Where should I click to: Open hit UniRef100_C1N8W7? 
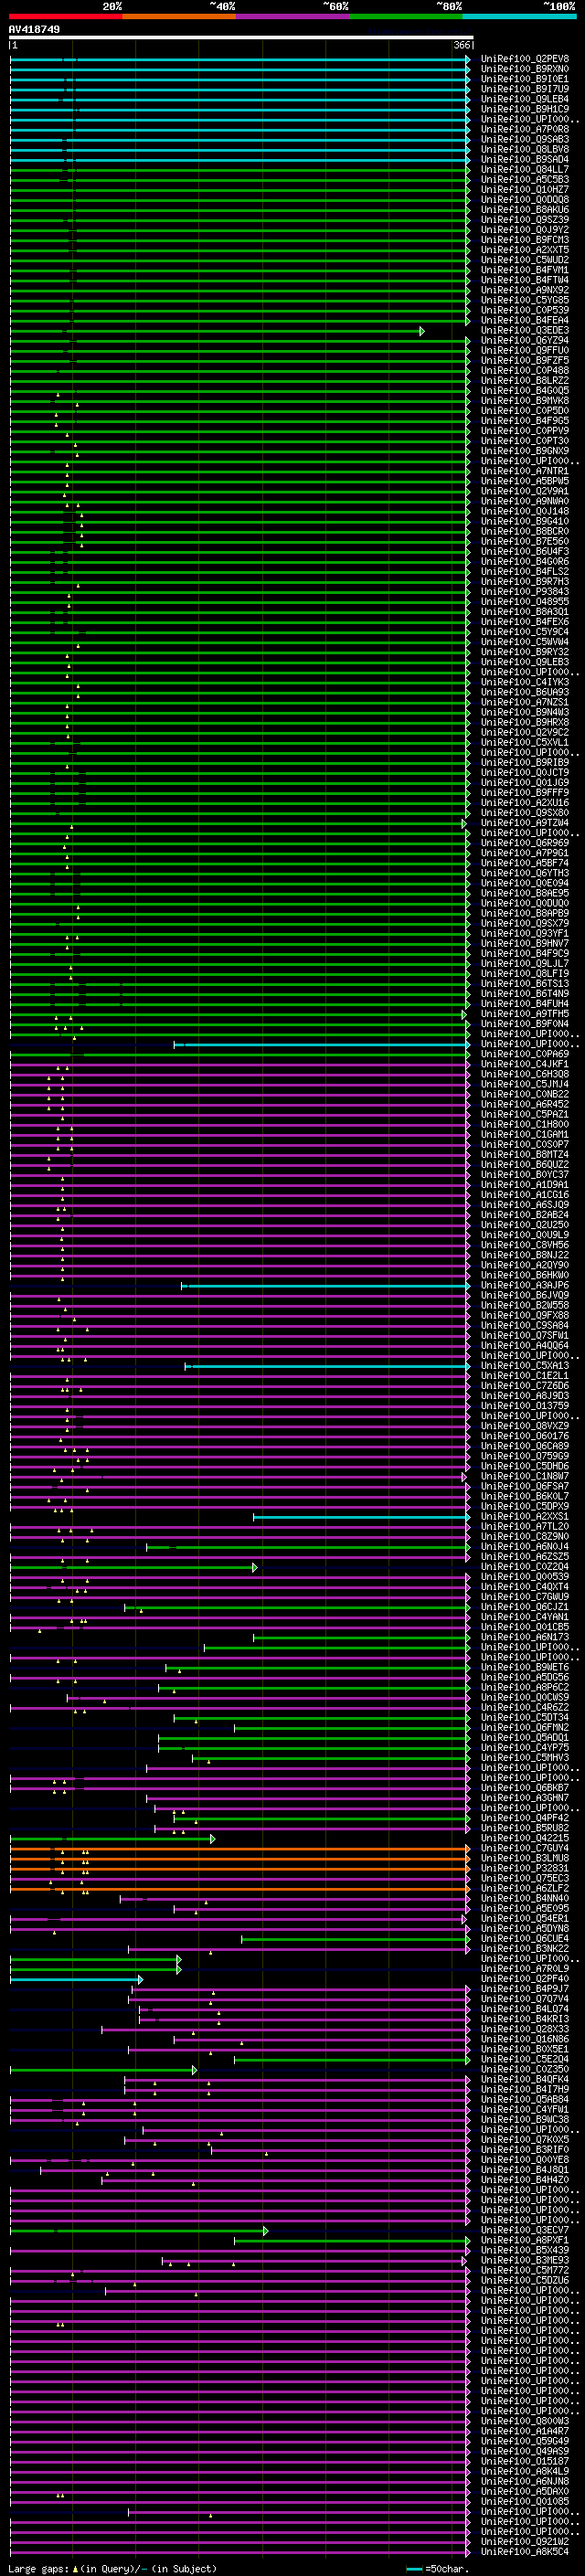coord(525,1477)
